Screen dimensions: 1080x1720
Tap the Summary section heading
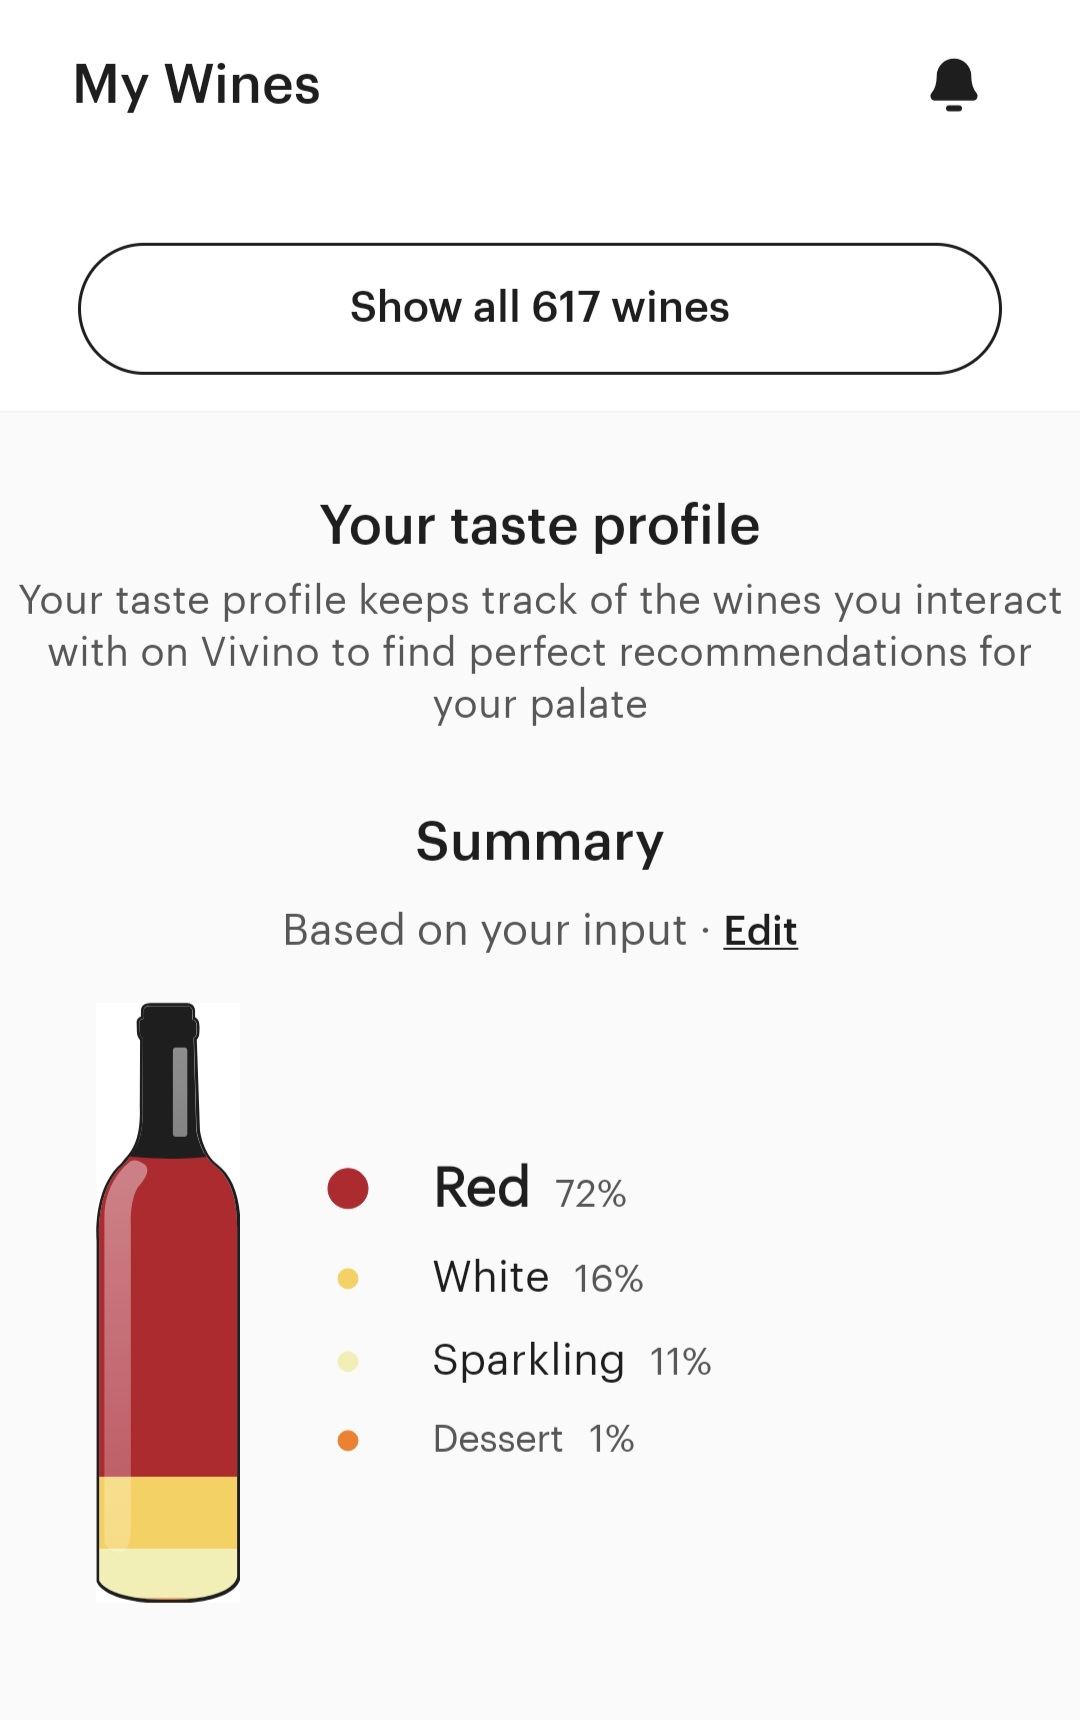click(540, 842)
